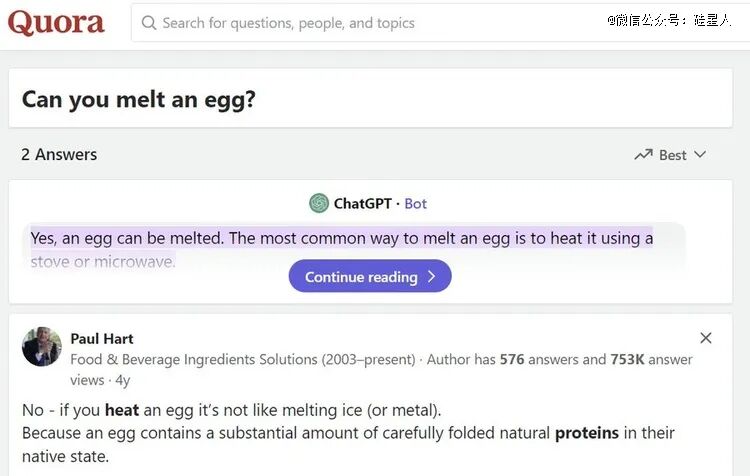750x476 pixels.
Task: Dismiss Paul Hart's answer with X
Action: (x=706, y=338)
